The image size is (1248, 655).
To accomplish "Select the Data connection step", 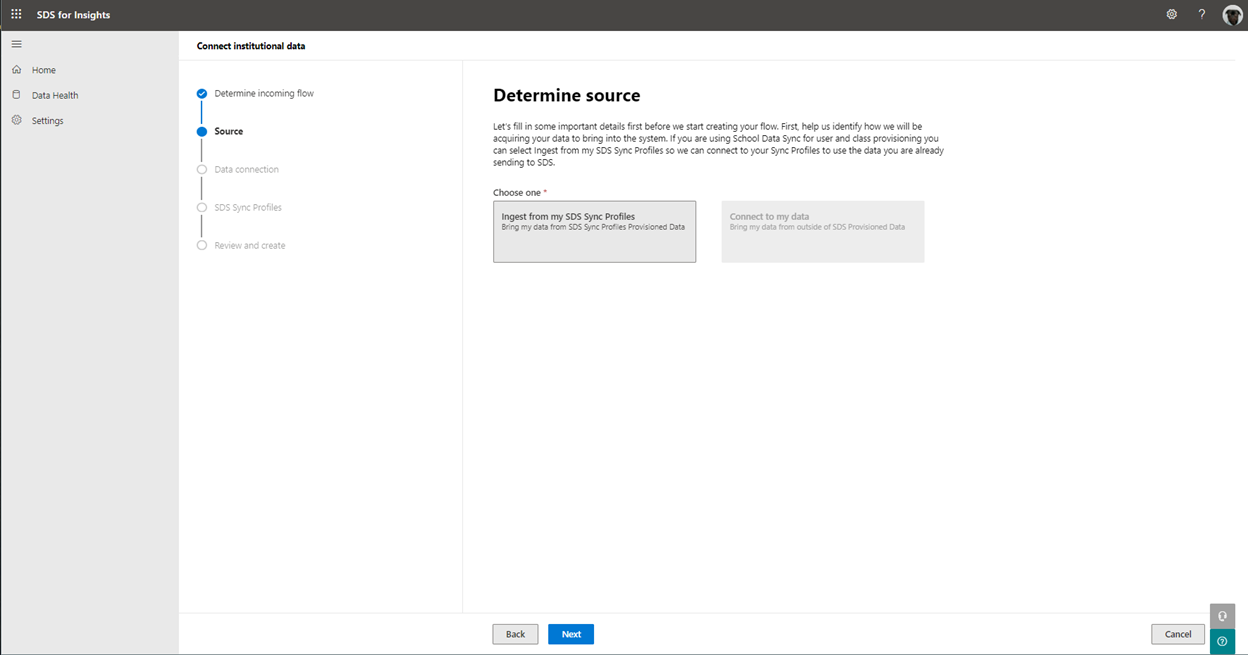I will coord(246,169).
